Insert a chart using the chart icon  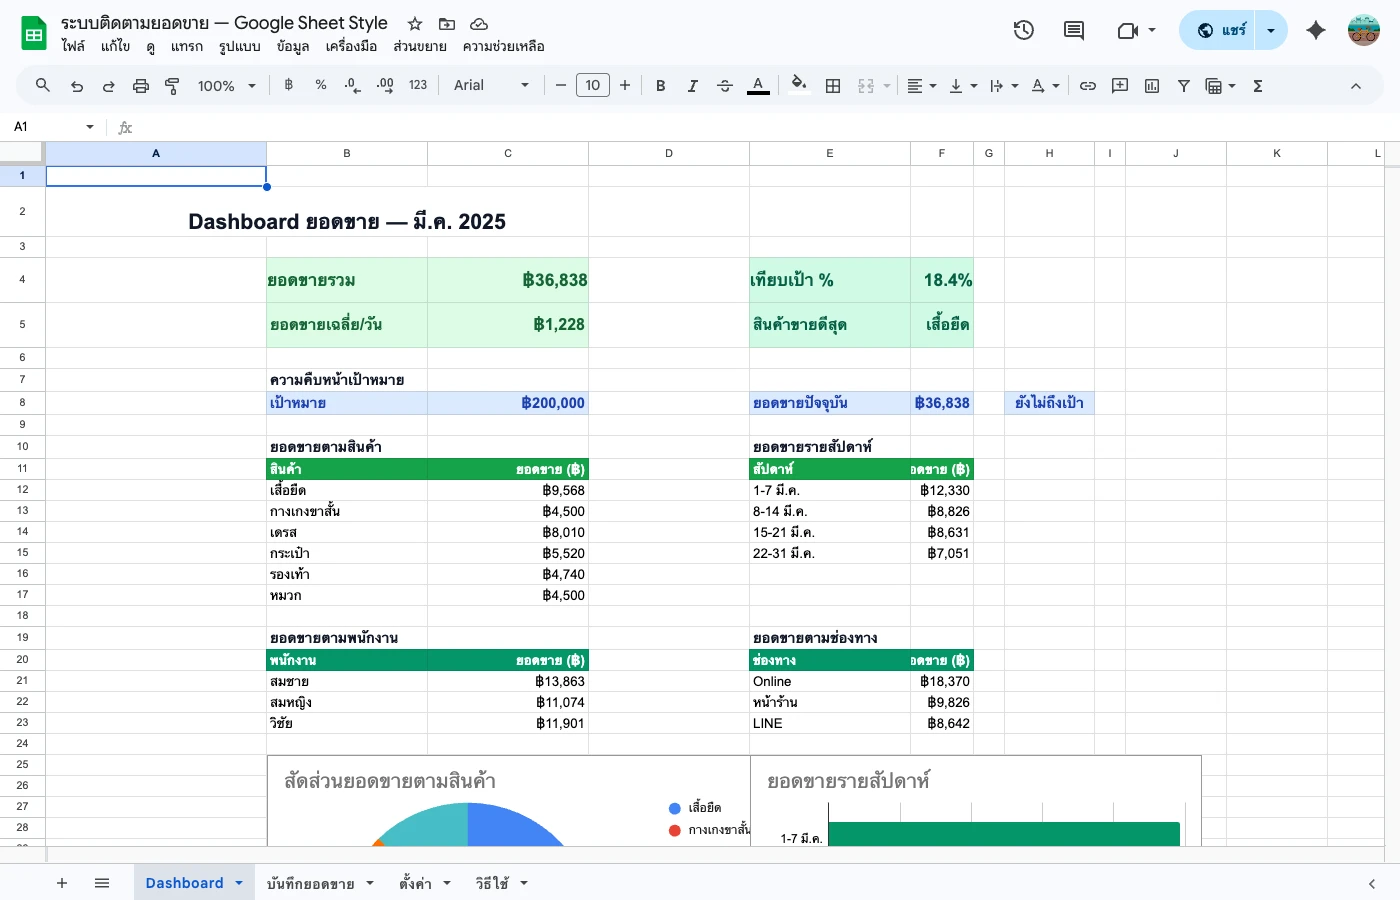coord(1151,85)
